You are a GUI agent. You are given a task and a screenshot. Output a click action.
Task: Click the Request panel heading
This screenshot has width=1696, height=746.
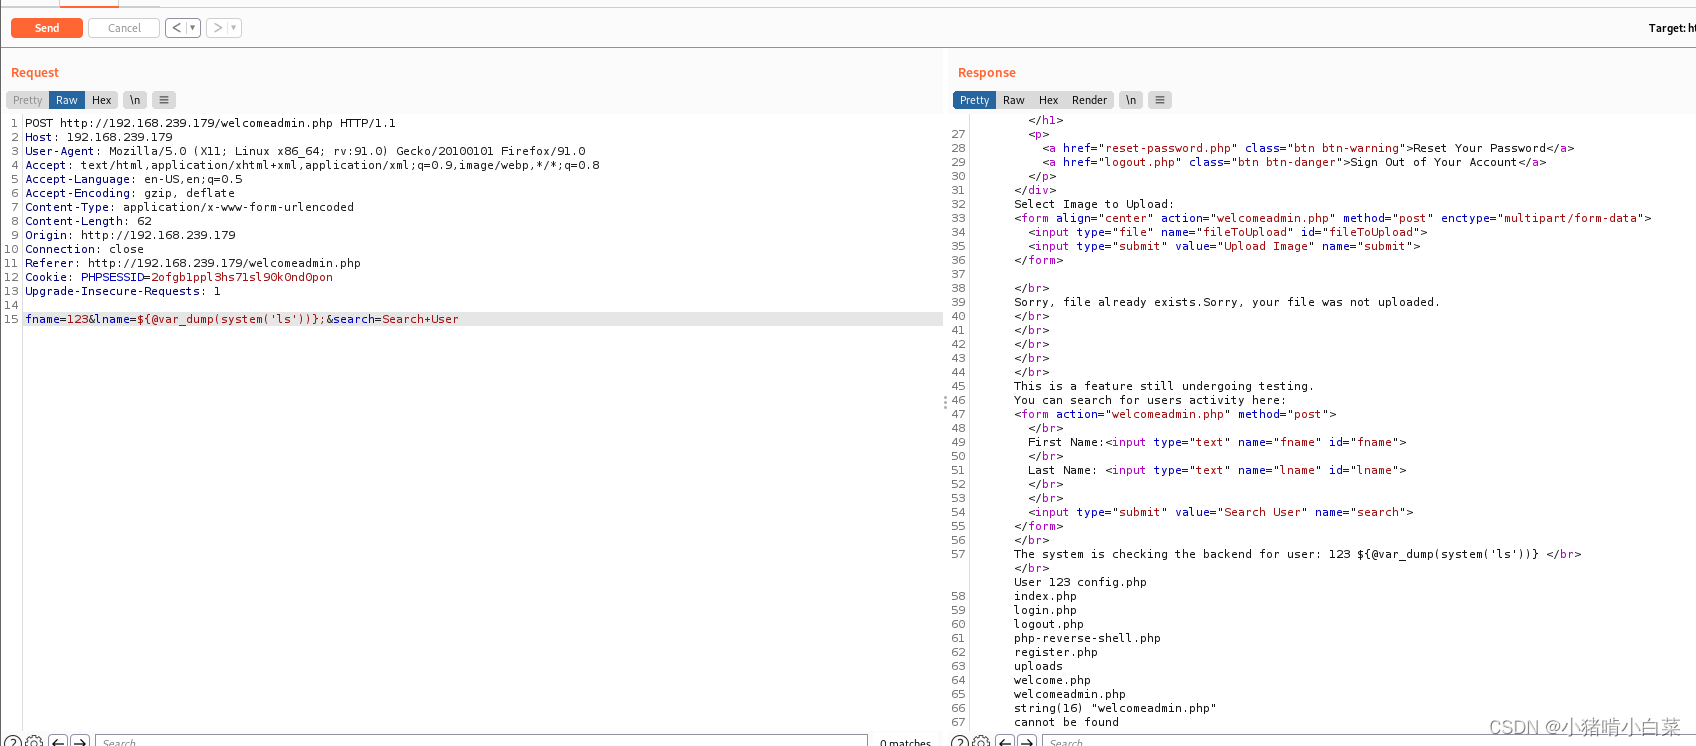click(x=35, y=73)
